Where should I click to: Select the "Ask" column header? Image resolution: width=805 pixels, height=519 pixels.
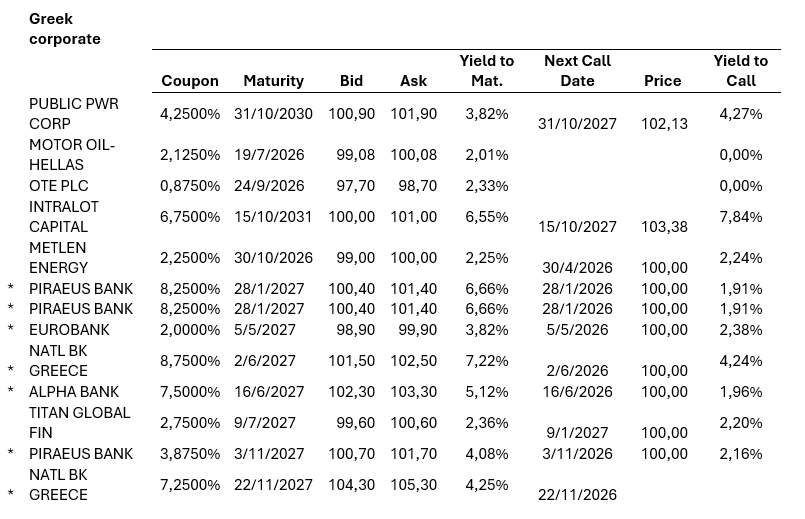coord(413,81)
